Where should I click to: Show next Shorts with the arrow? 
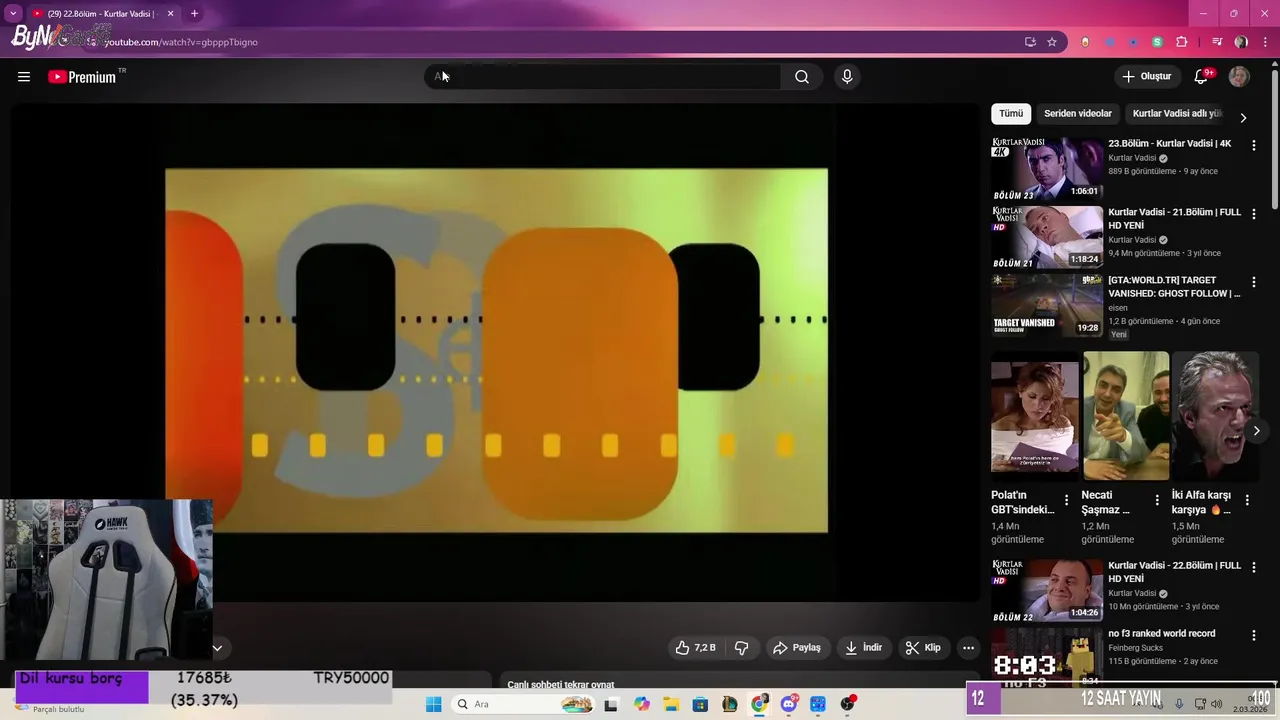[1256, 431]
